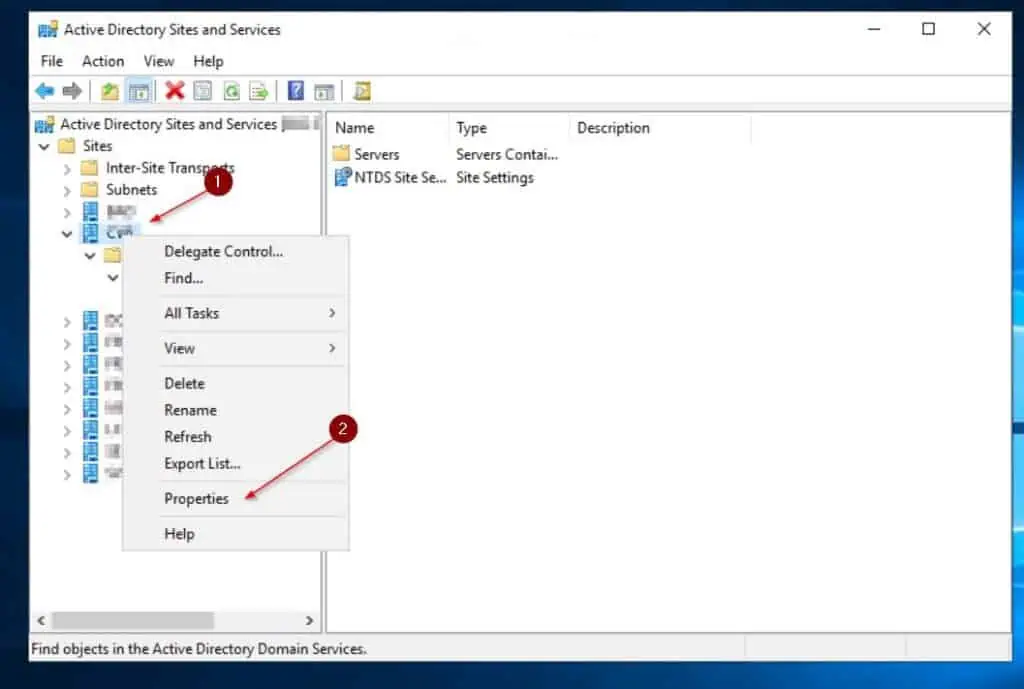
Task: Click the Sites folder icon in the tree
Action: coord(67,146)
